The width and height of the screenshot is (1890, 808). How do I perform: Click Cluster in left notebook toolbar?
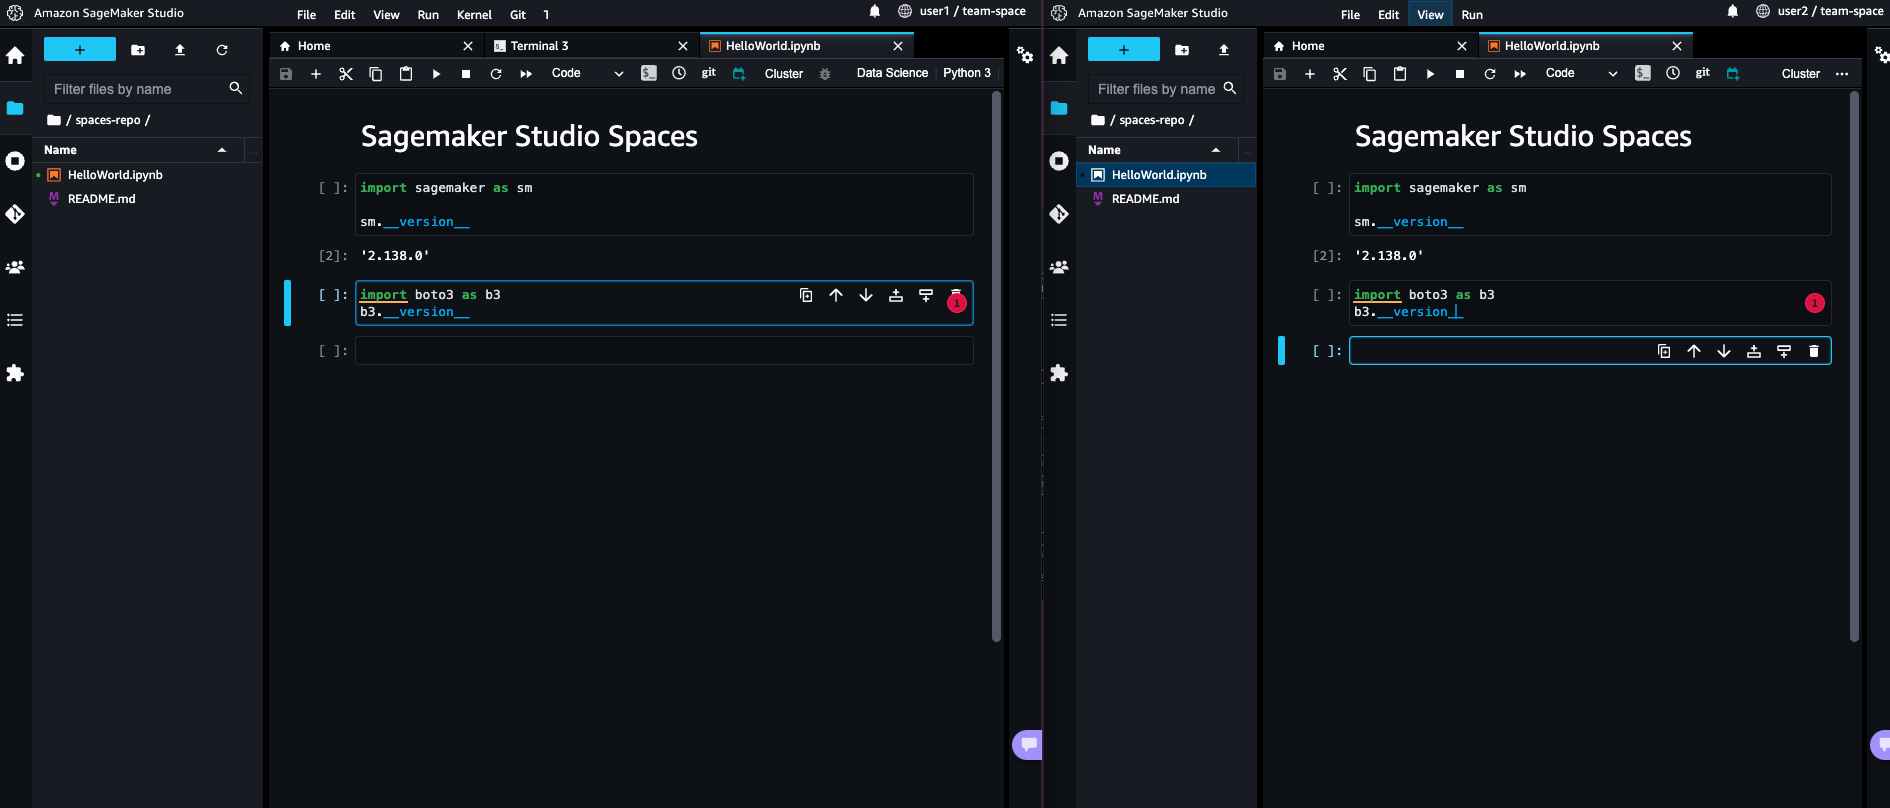(x=784, y=74)
